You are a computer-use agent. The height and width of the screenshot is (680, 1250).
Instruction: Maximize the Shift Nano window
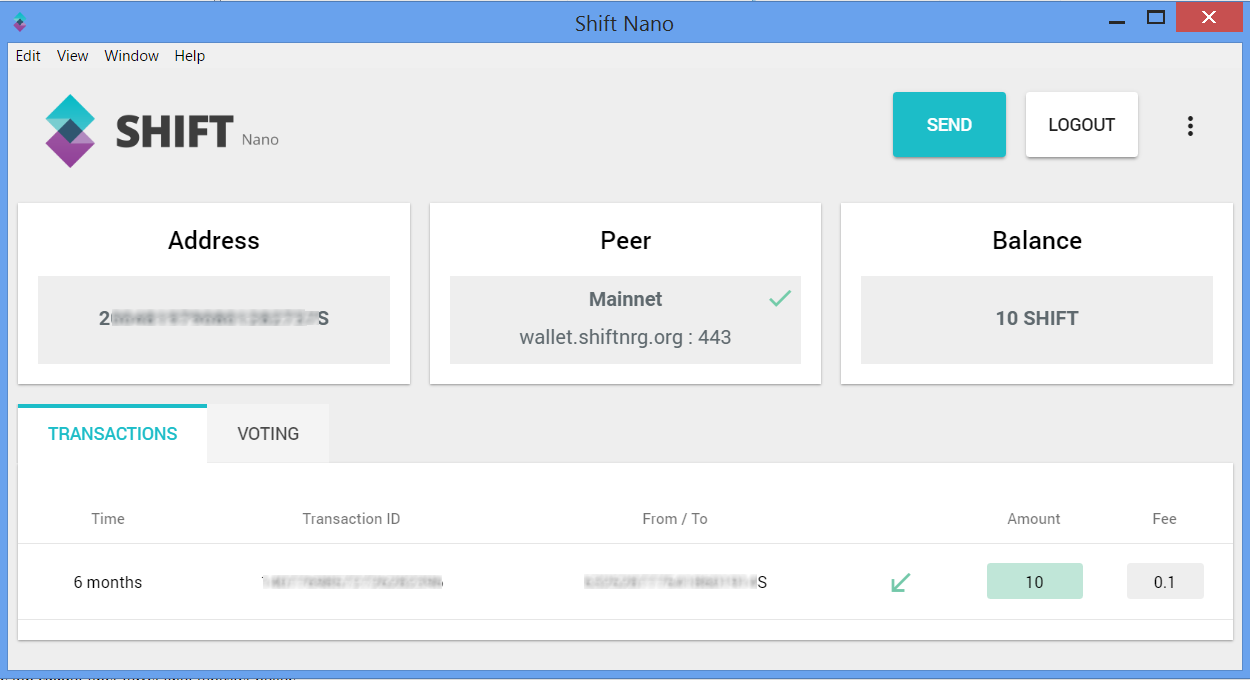(1156, 18)
